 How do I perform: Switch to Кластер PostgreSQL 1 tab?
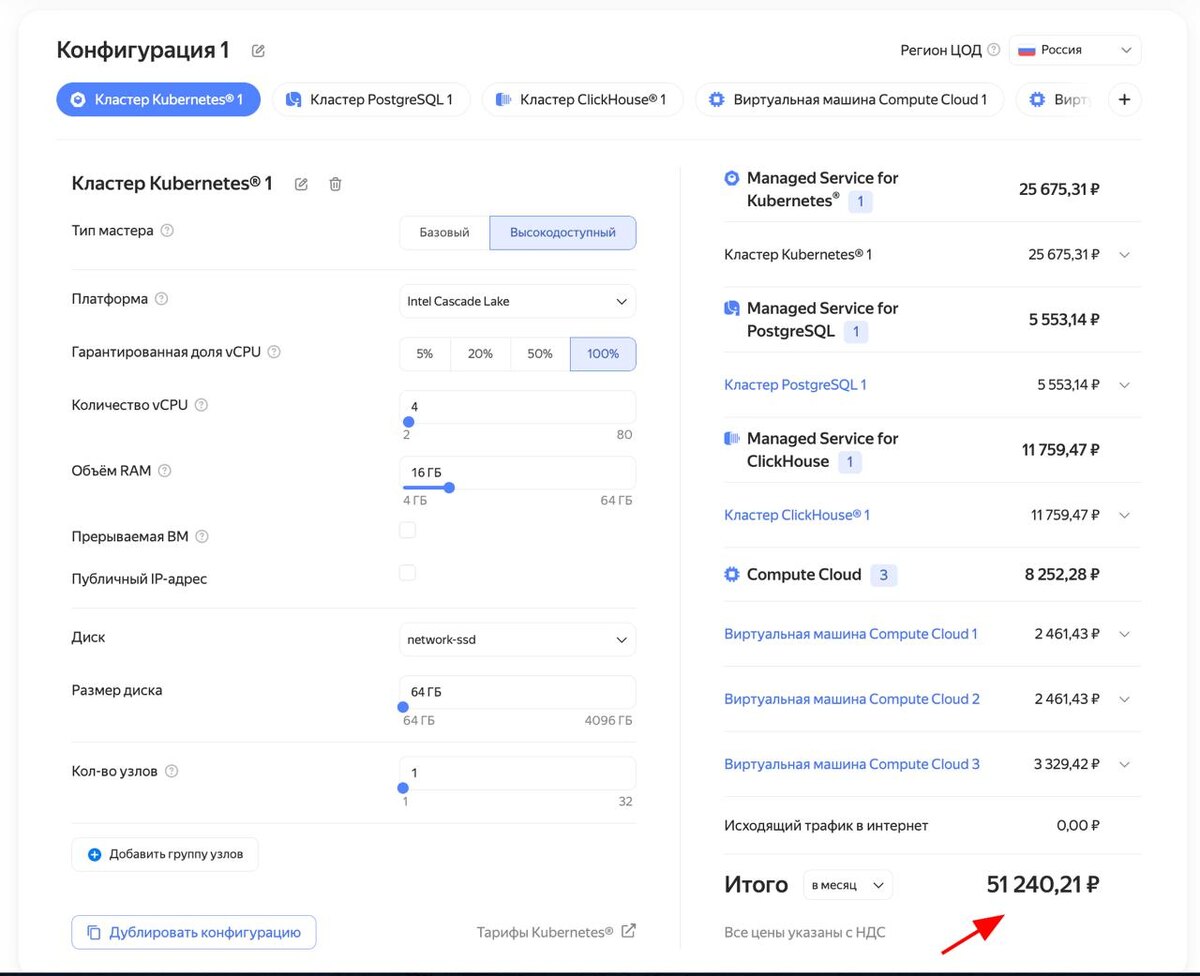coord(371,100)
